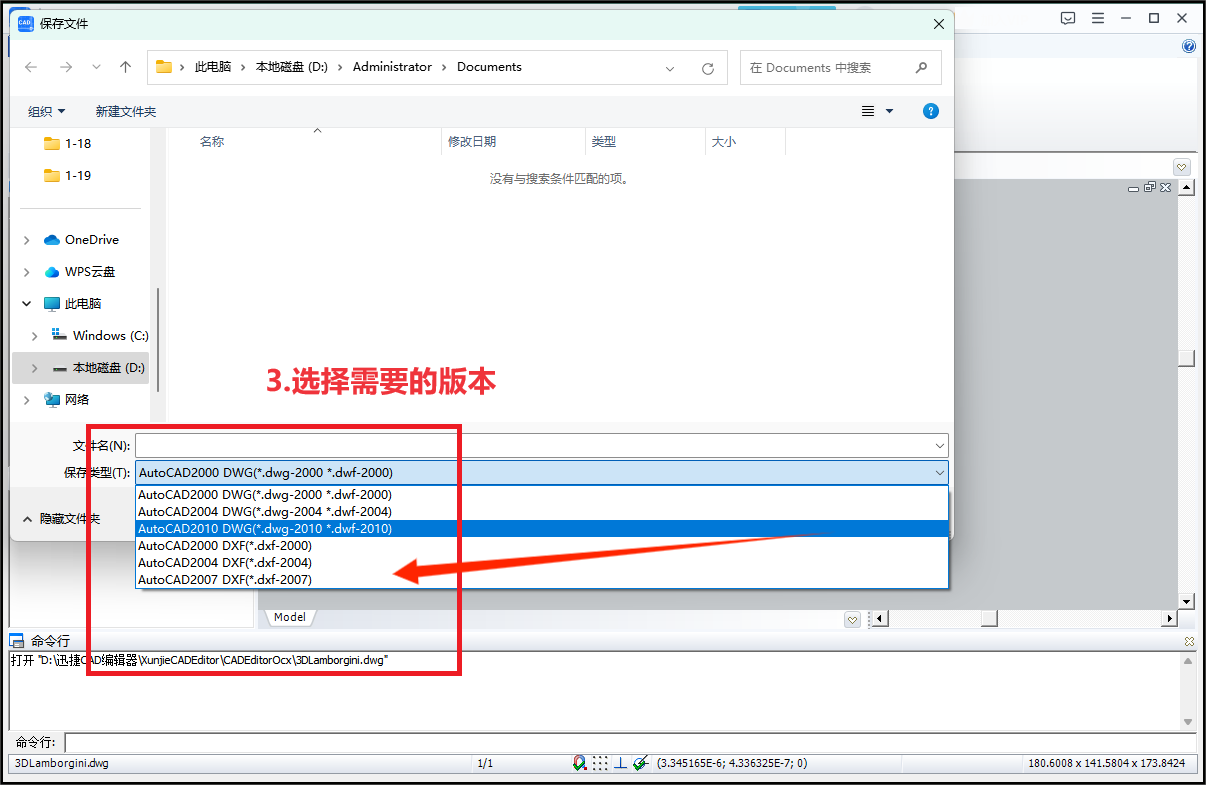This screenshot has height=785, width=1206.
Task: Select AutoCAD2010 DWG save type
Action: (x=542, y=528)
